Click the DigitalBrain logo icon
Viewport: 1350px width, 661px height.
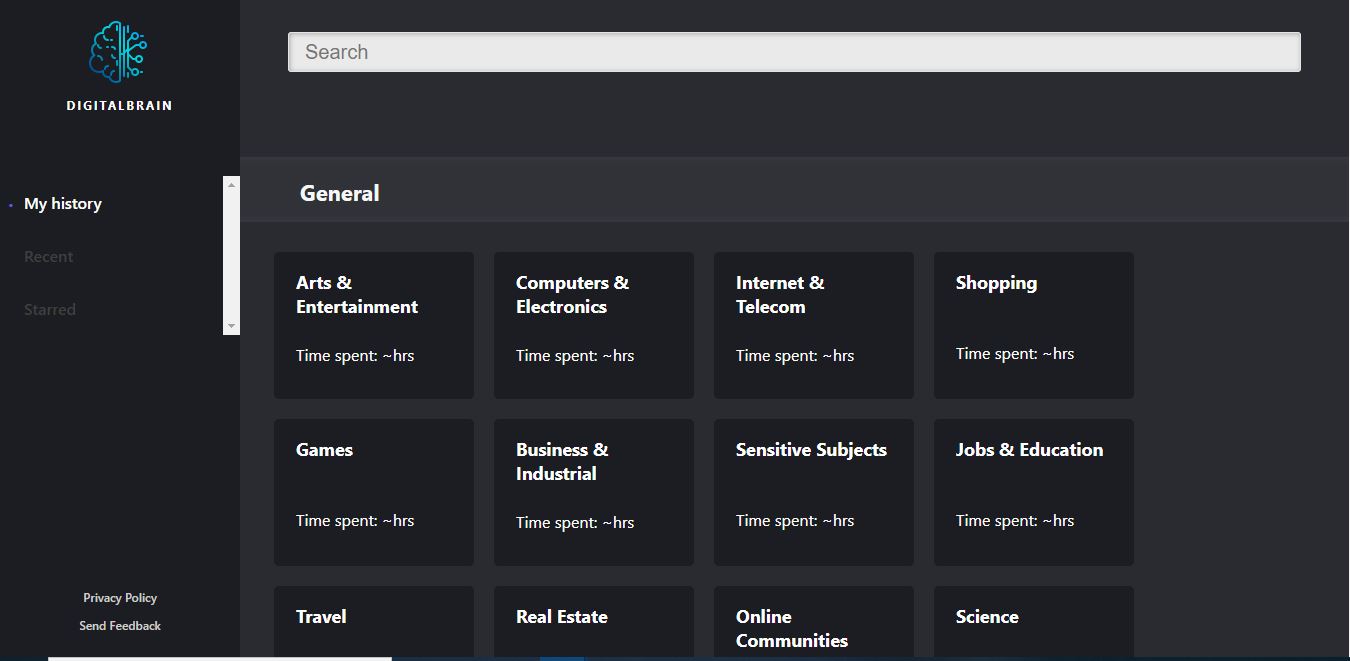point(119,52)
